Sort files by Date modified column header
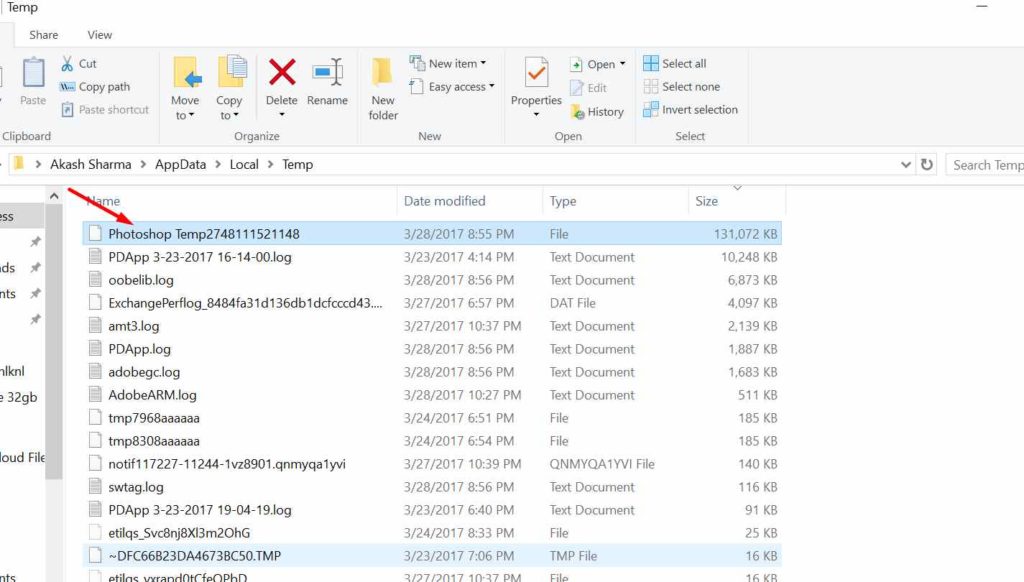 tap(444, 201)
